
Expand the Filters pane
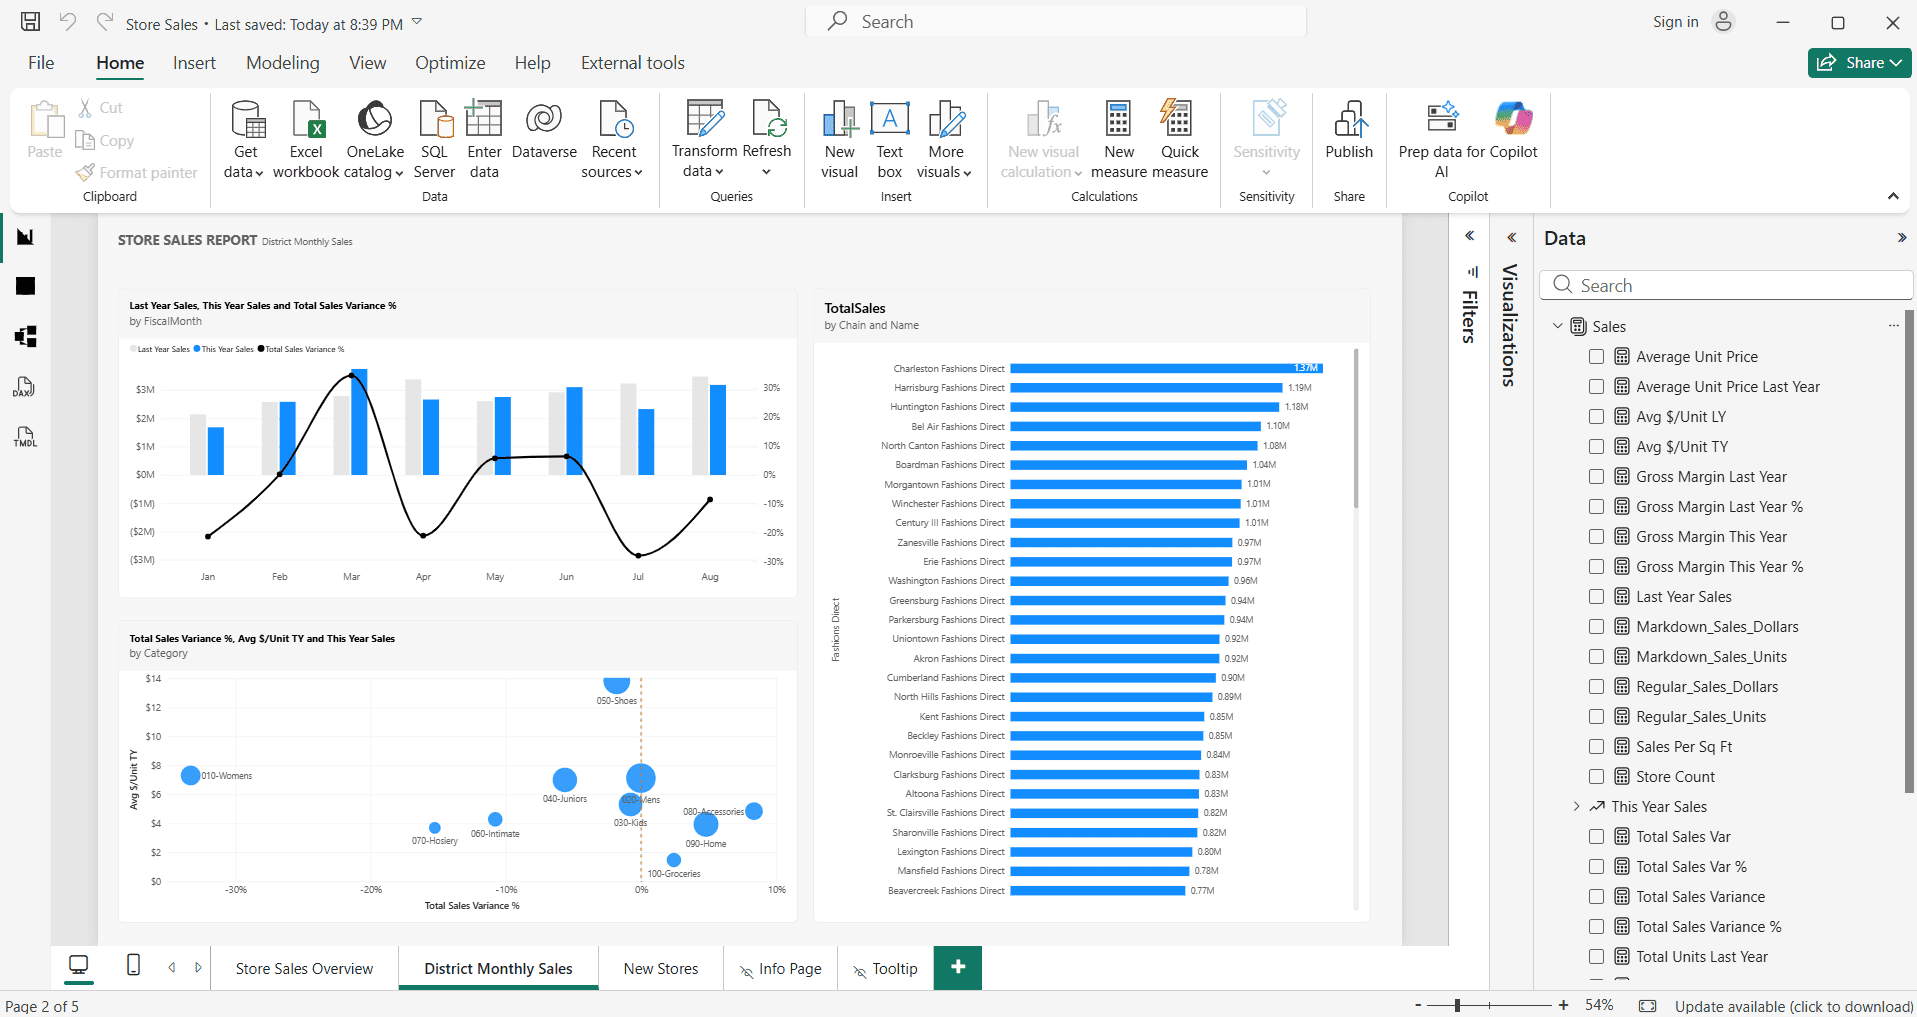(x=1469, y=237)
